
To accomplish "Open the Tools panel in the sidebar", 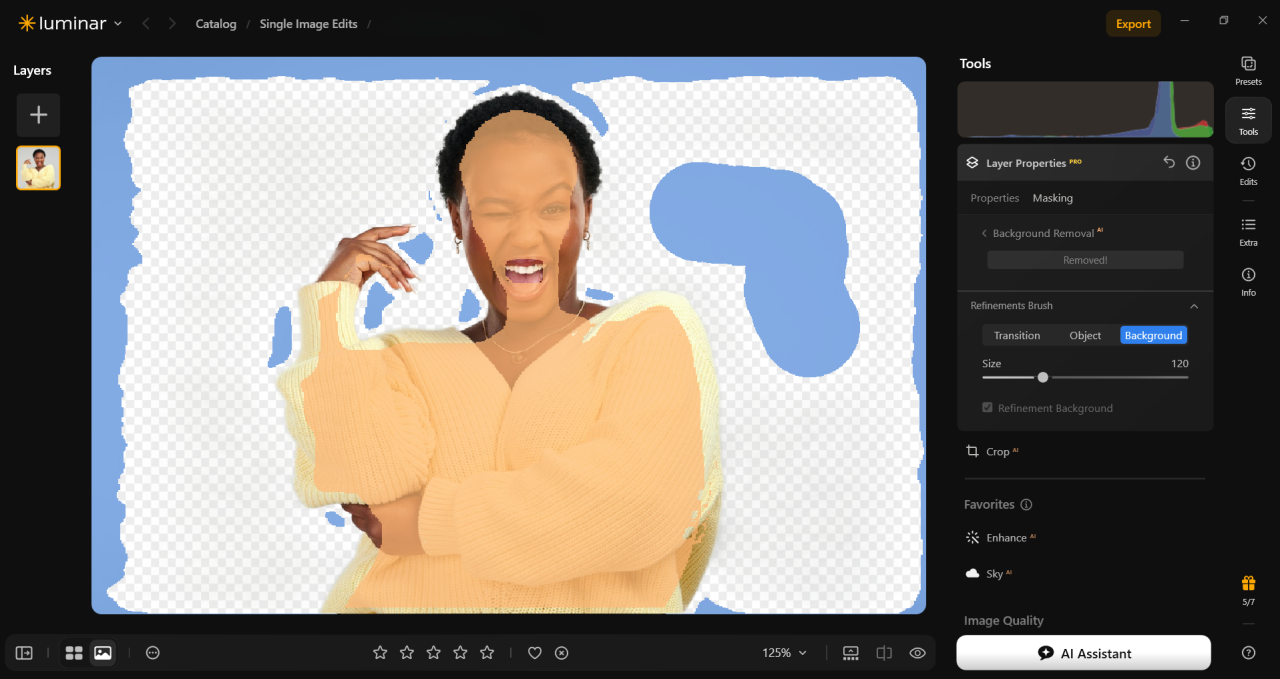I will 1248,120.
